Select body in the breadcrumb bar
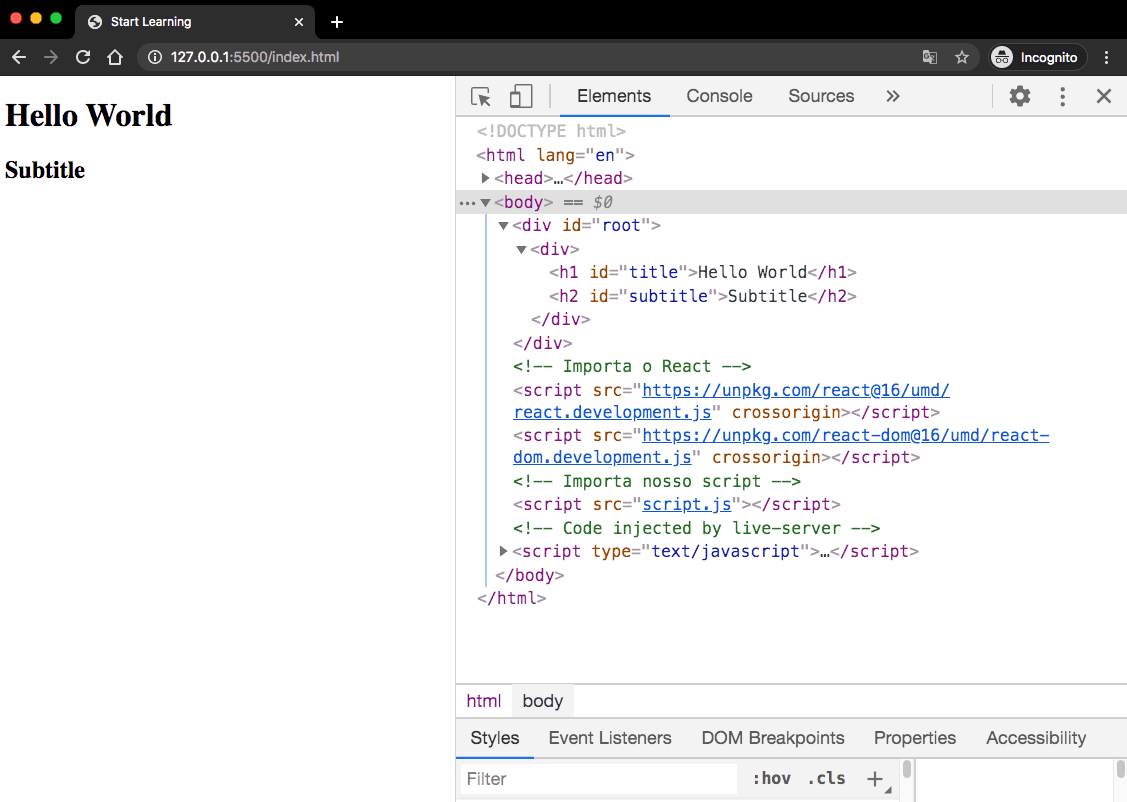 click(x=542, y=700)
